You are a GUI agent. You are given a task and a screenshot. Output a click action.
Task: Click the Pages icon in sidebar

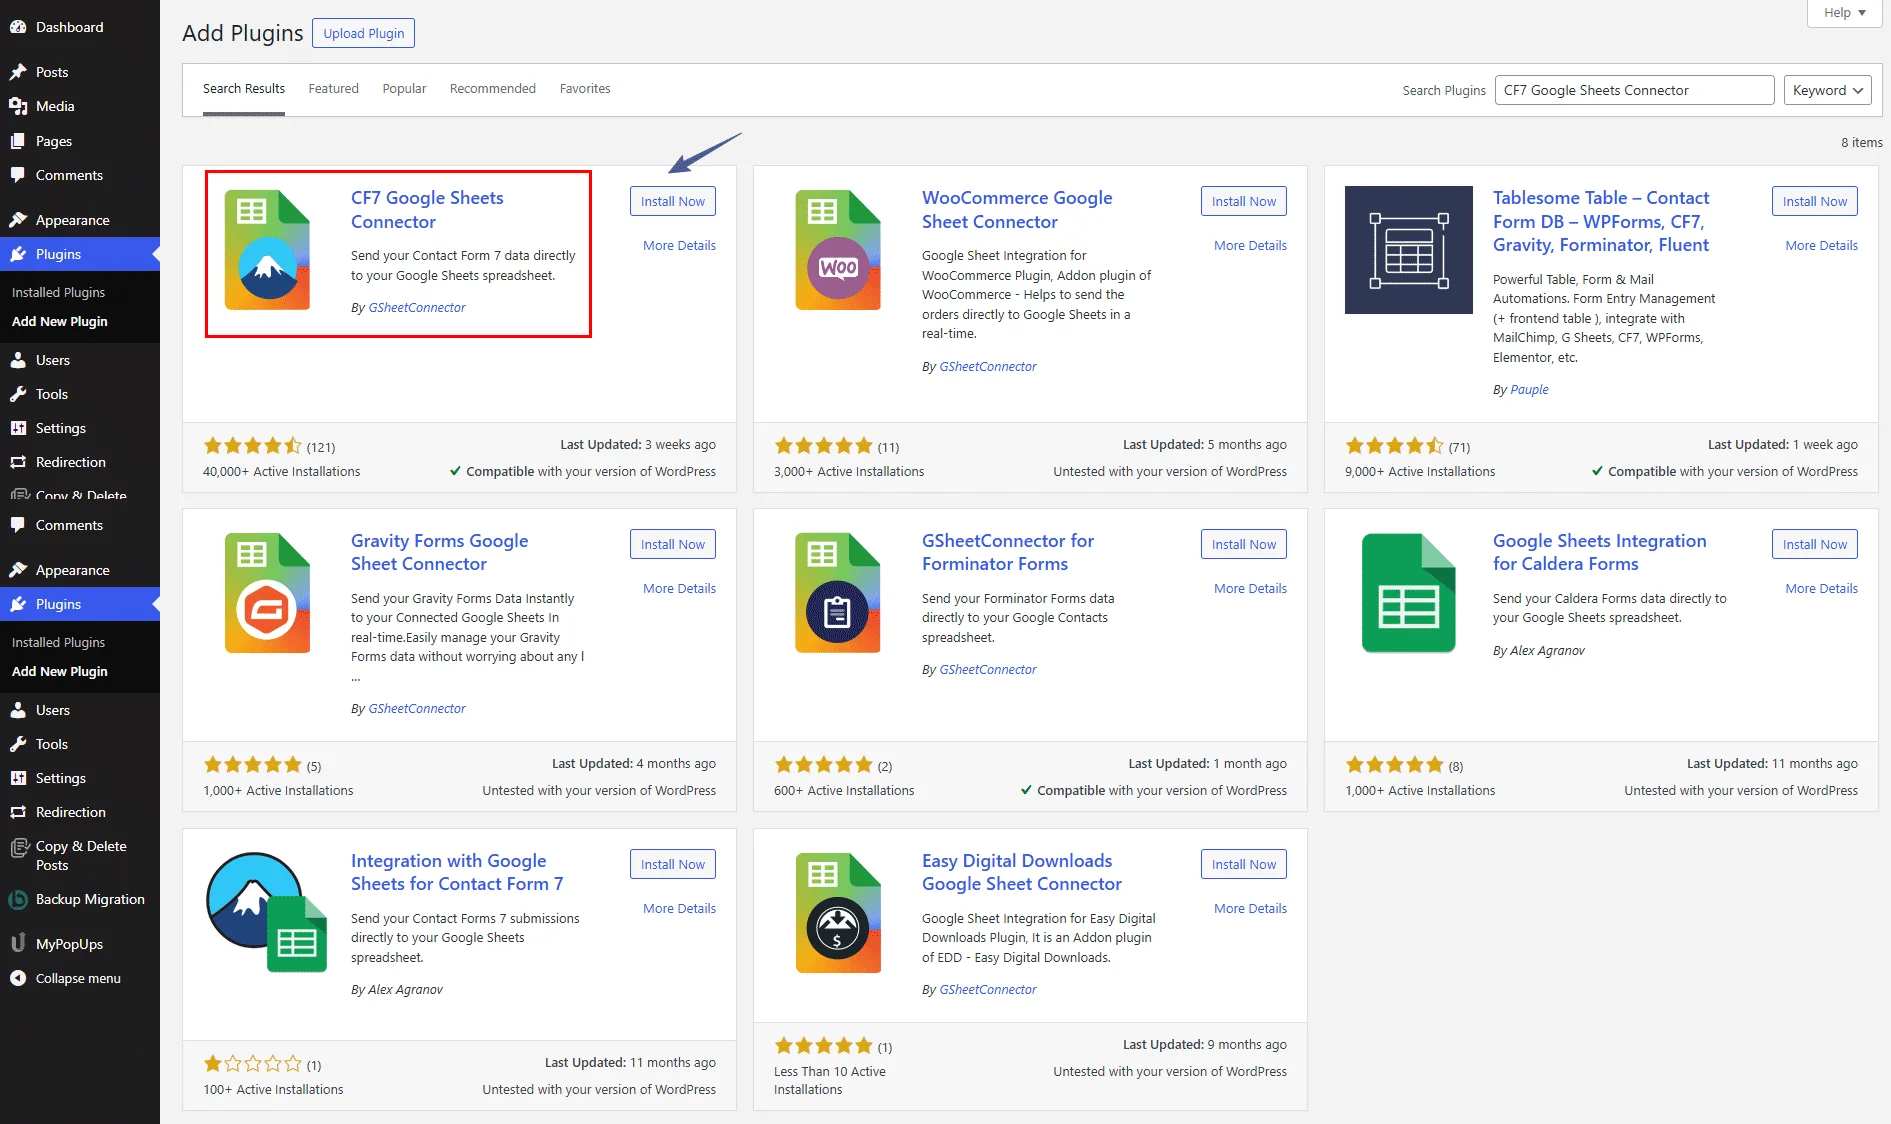[18, 141]
